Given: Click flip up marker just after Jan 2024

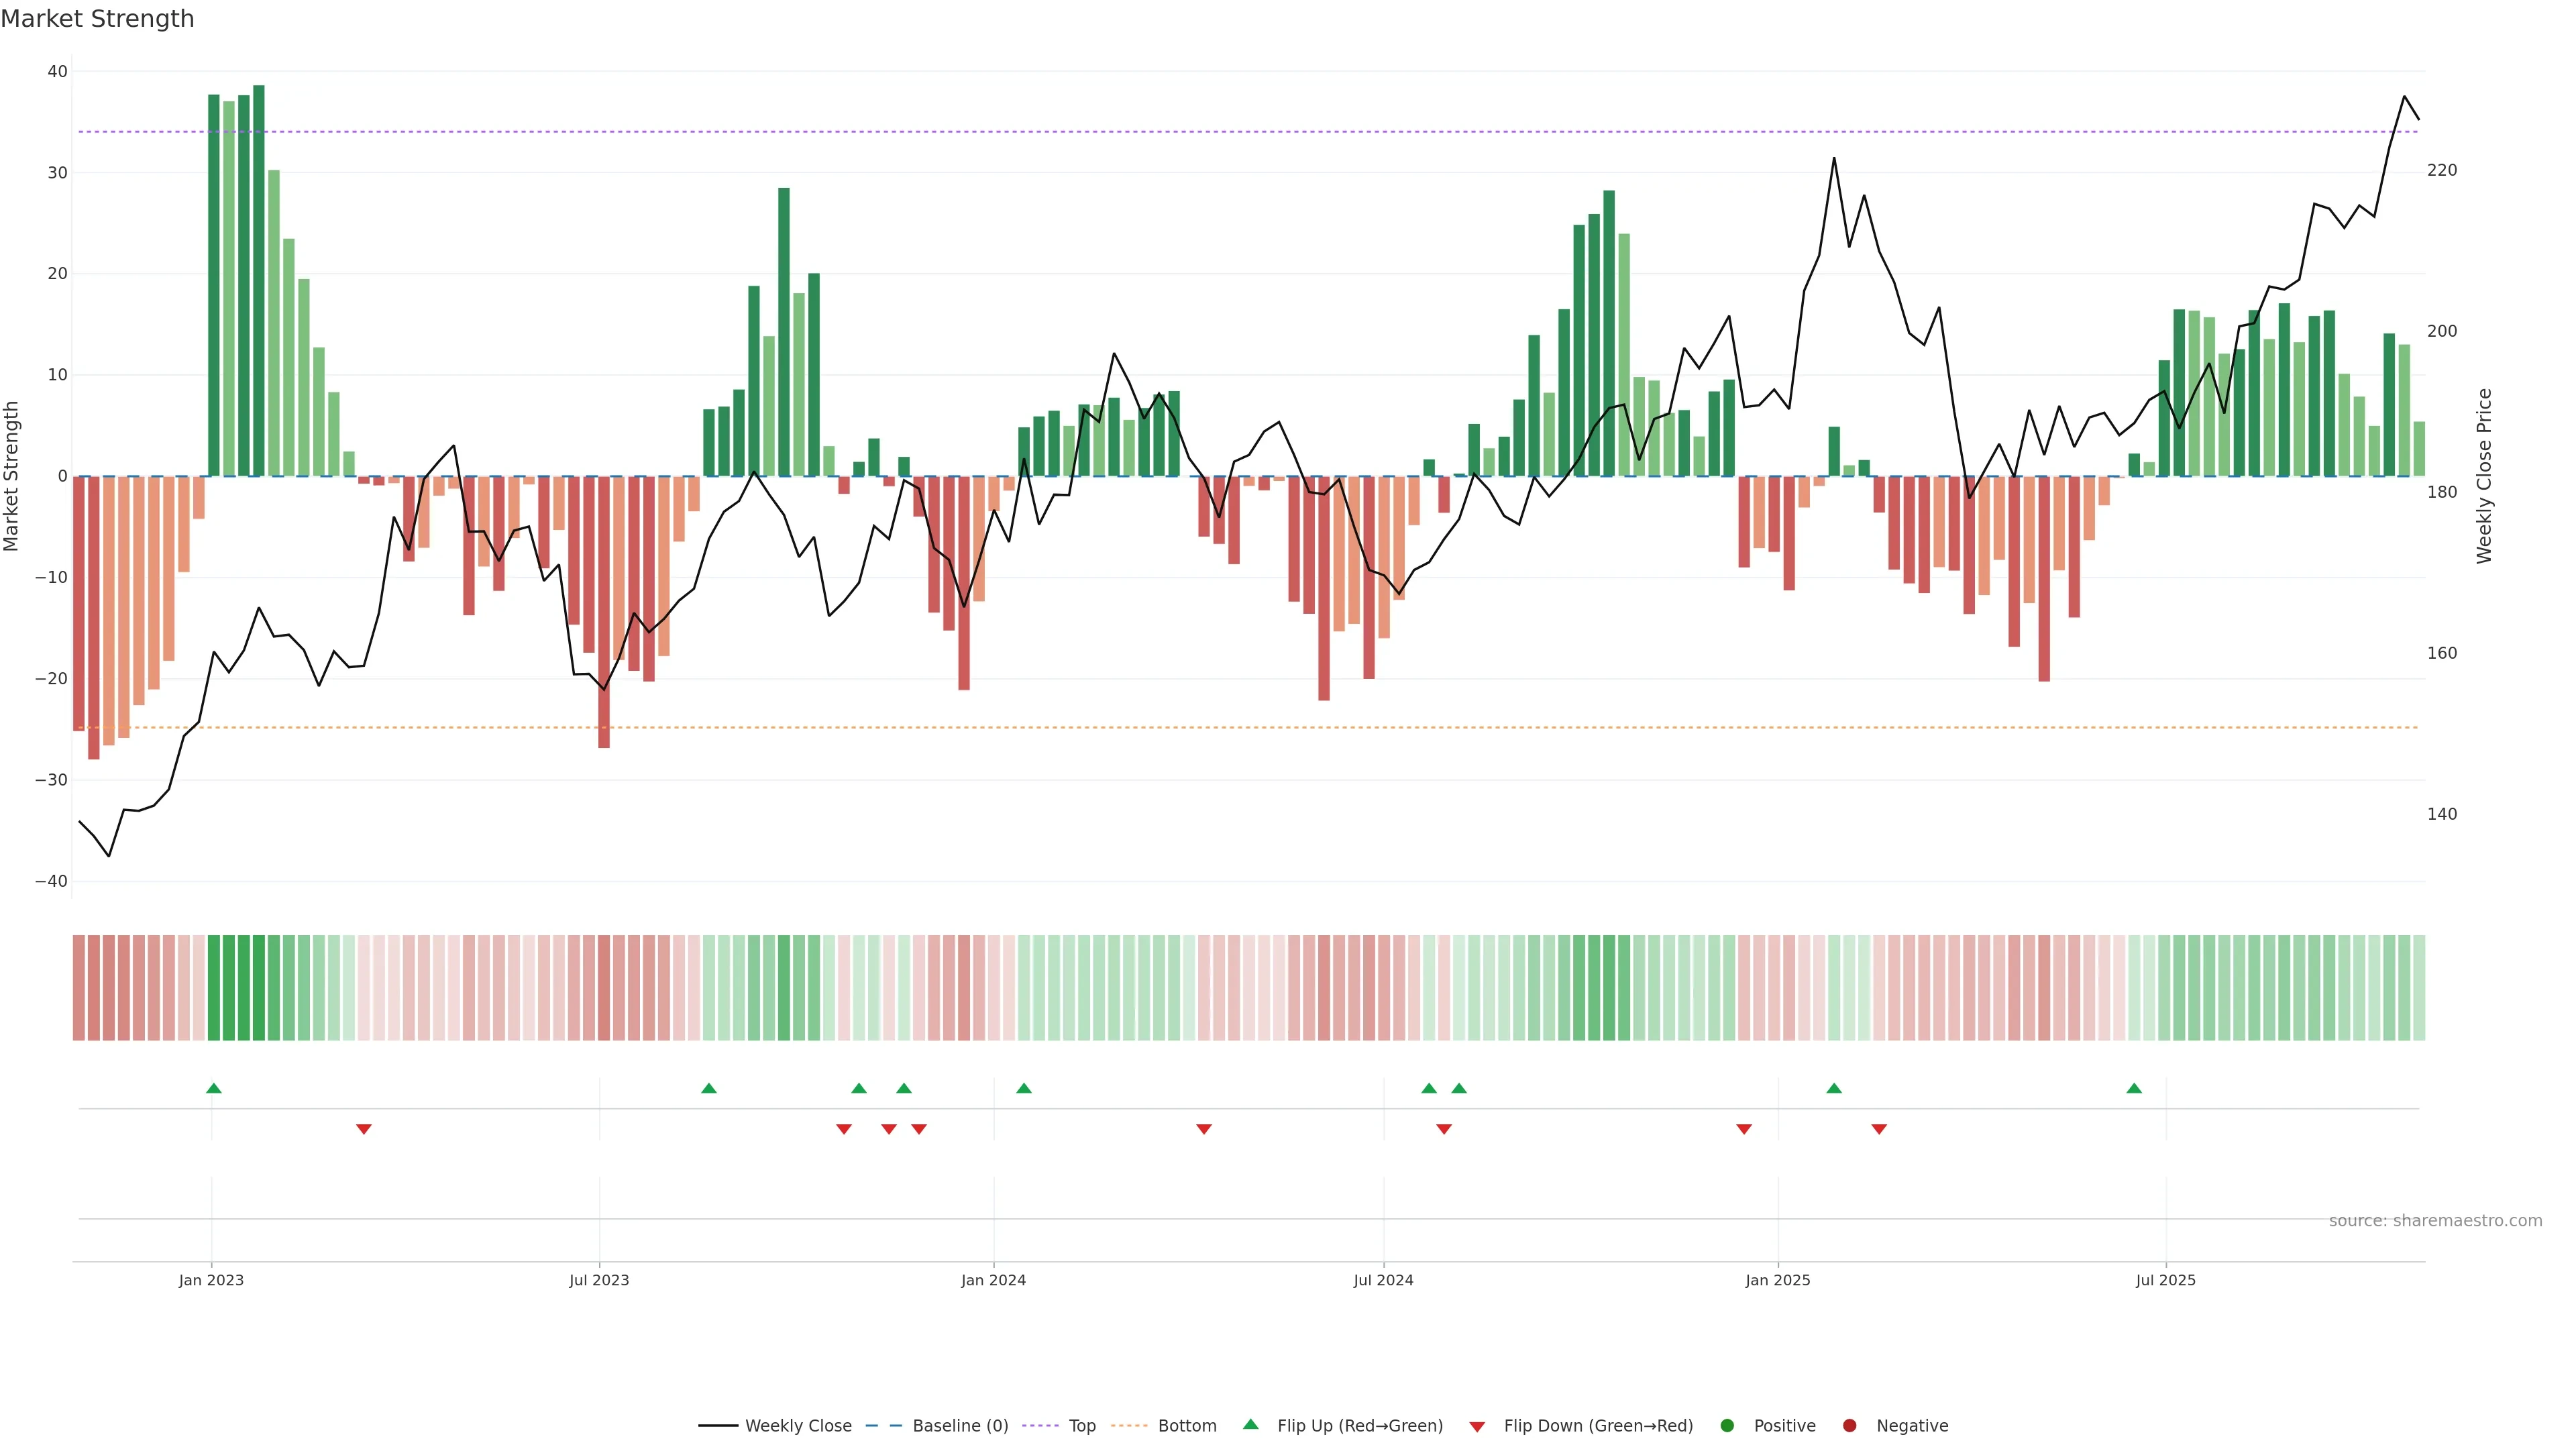Looking at the screenshot, I should click(x=1024, y=1088).
